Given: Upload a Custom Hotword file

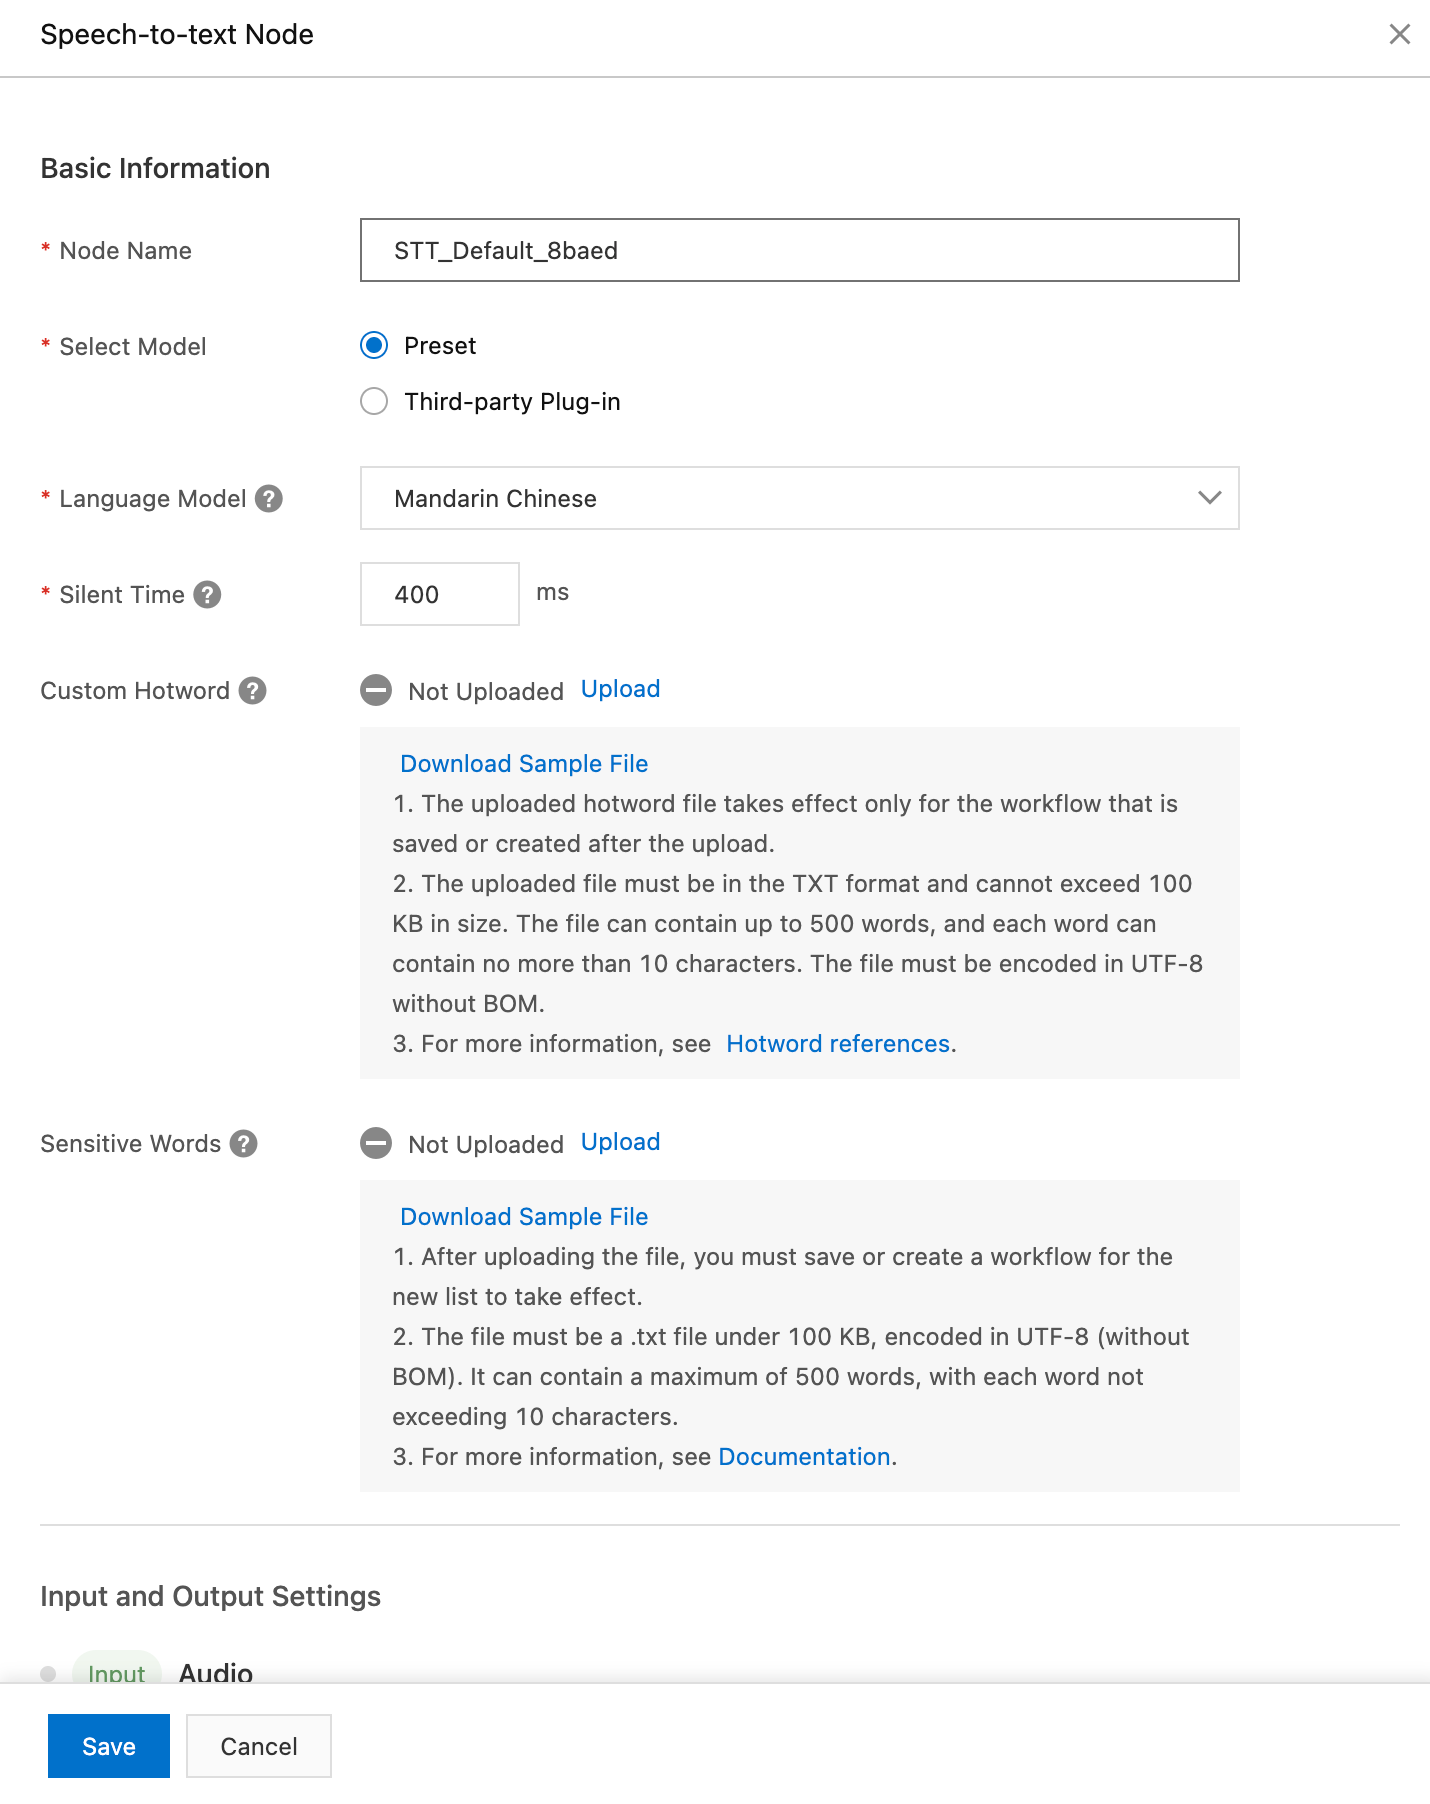Looking at the screenshot, I should pos(620,689).
